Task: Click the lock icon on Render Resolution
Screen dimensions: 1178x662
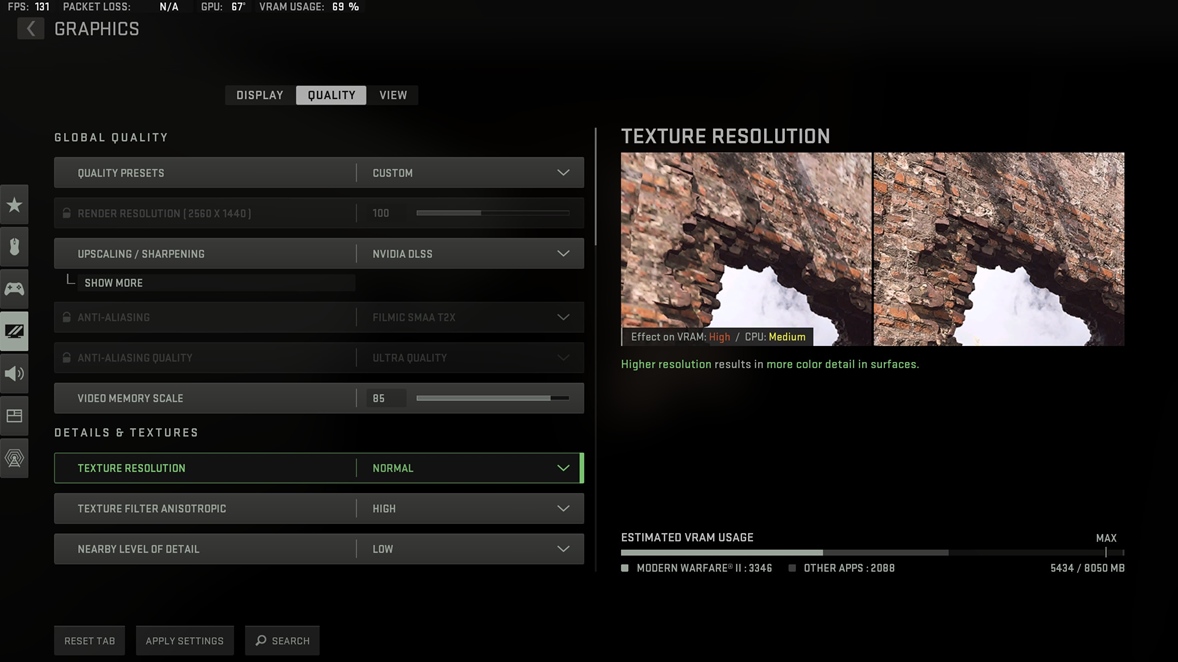Action: [x=67, y=213]
